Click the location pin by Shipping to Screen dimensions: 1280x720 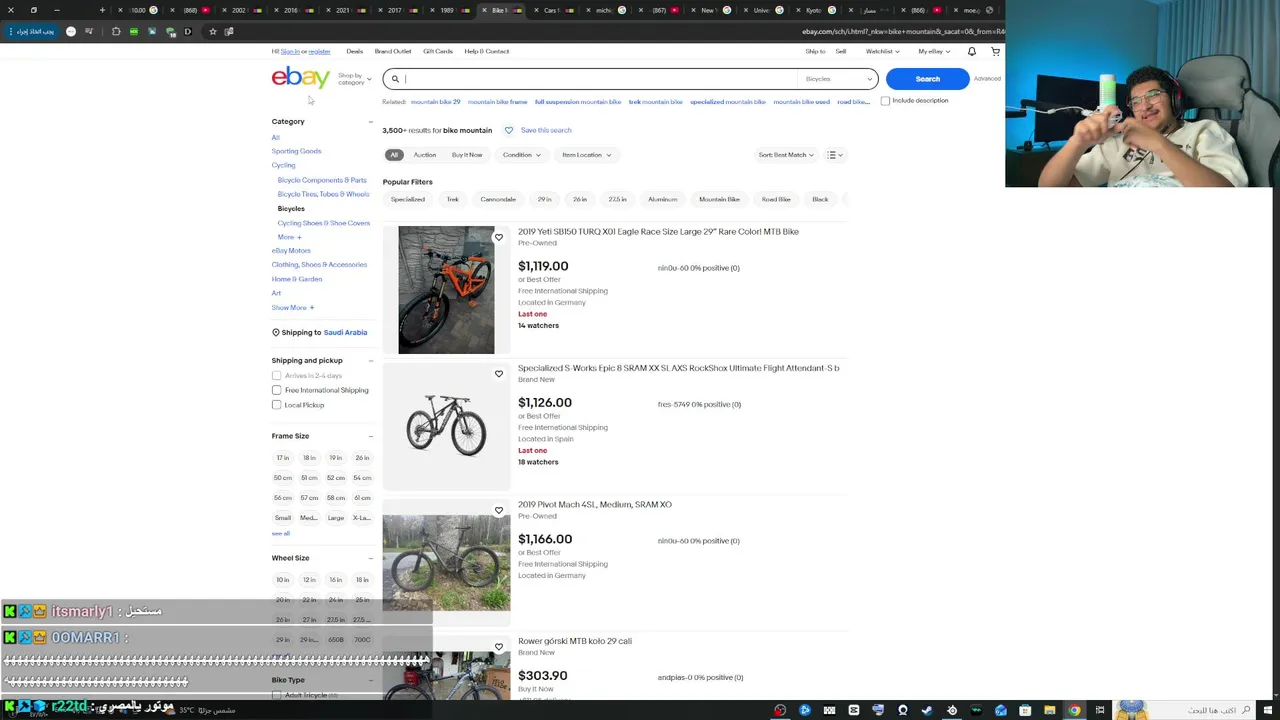276,332
